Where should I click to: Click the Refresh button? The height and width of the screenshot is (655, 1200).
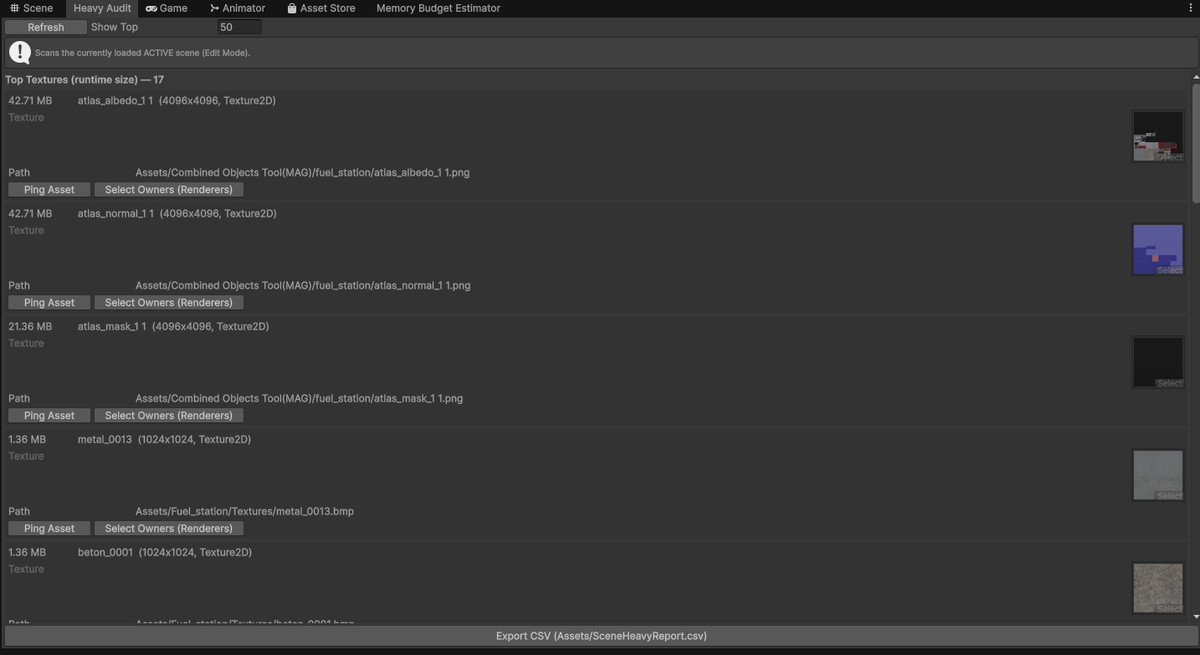46,27
